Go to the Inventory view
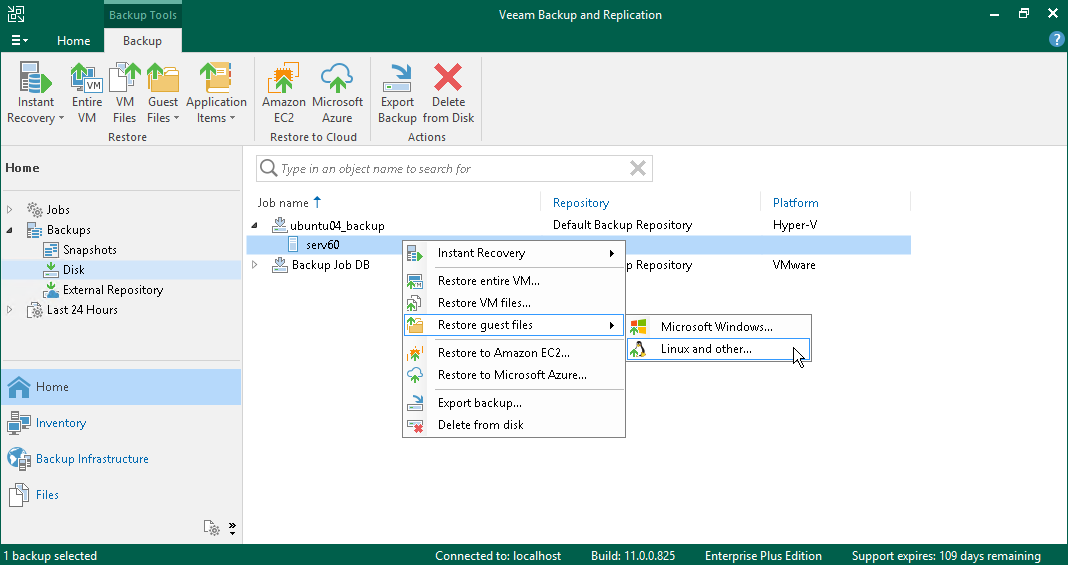The width and height of the screenshot is (1068, 565). [x=61, y=423]
